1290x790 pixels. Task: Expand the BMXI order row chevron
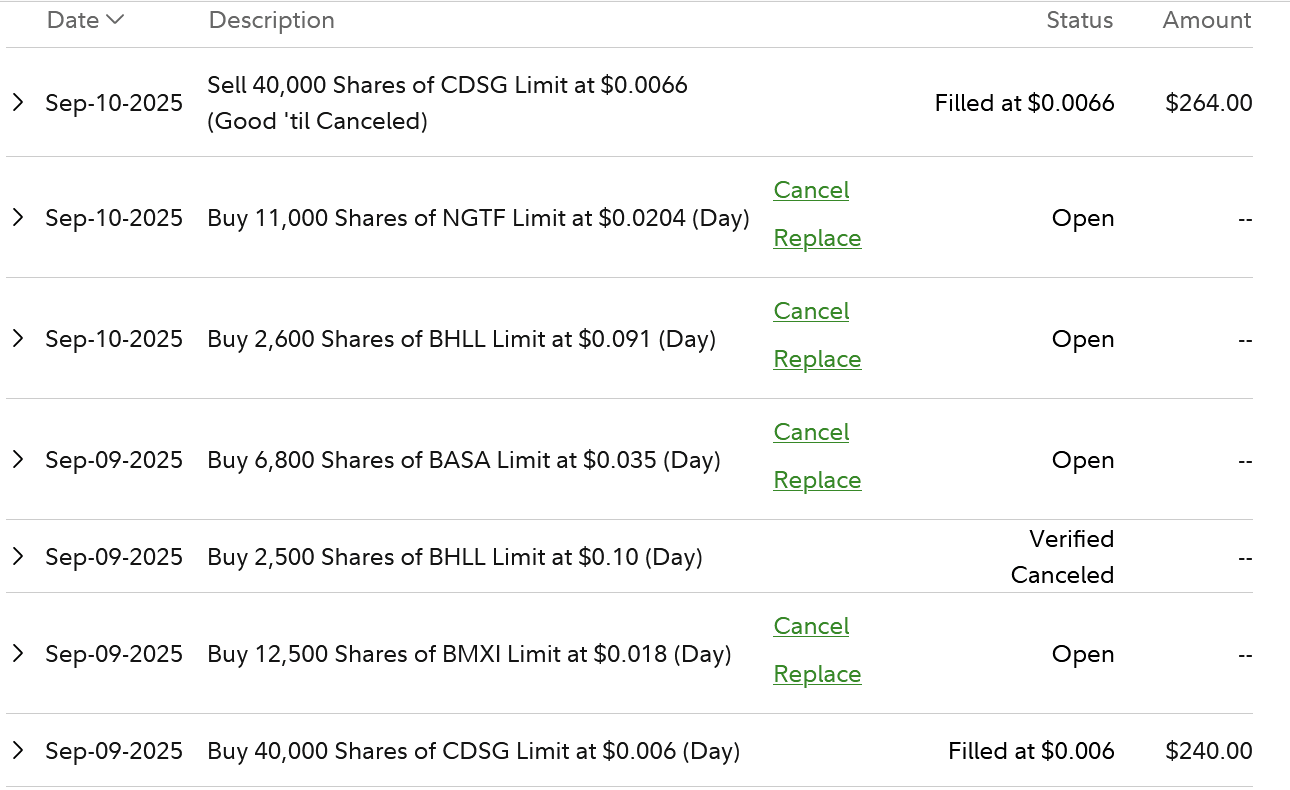pos(17,653)
